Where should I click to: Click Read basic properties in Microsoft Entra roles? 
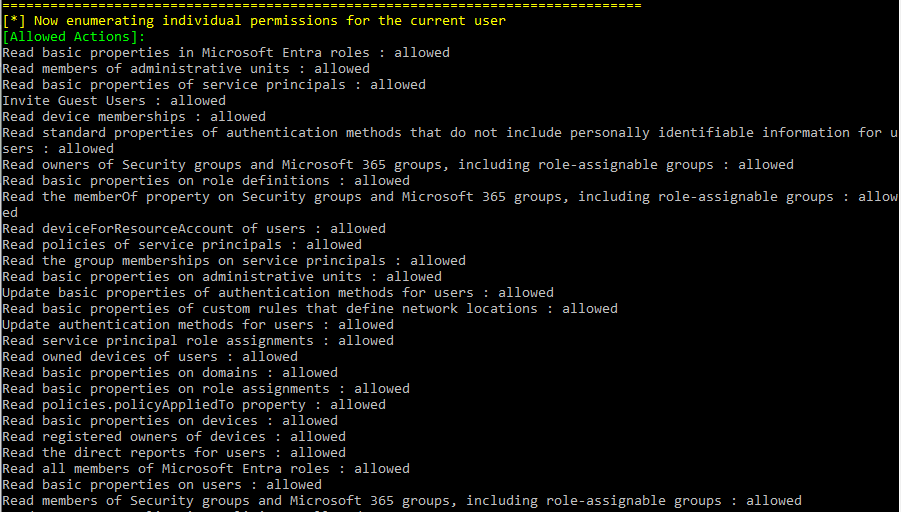click(x=226, y=53)
